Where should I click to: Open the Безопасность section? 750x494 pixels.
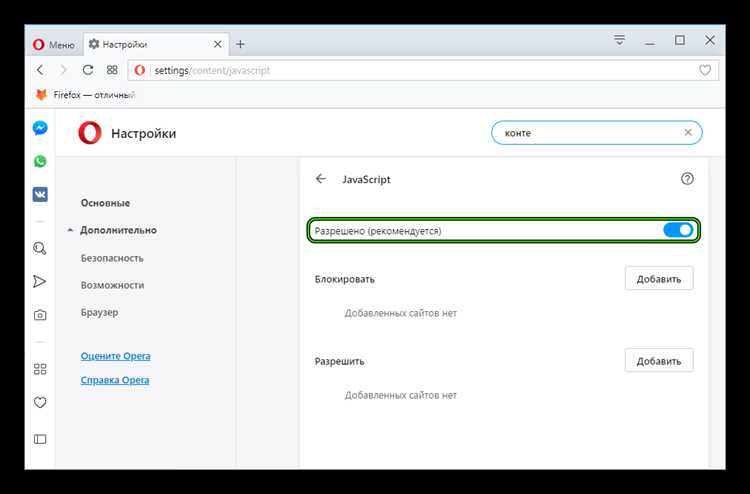pyautogui.click(x=112, y=258)
